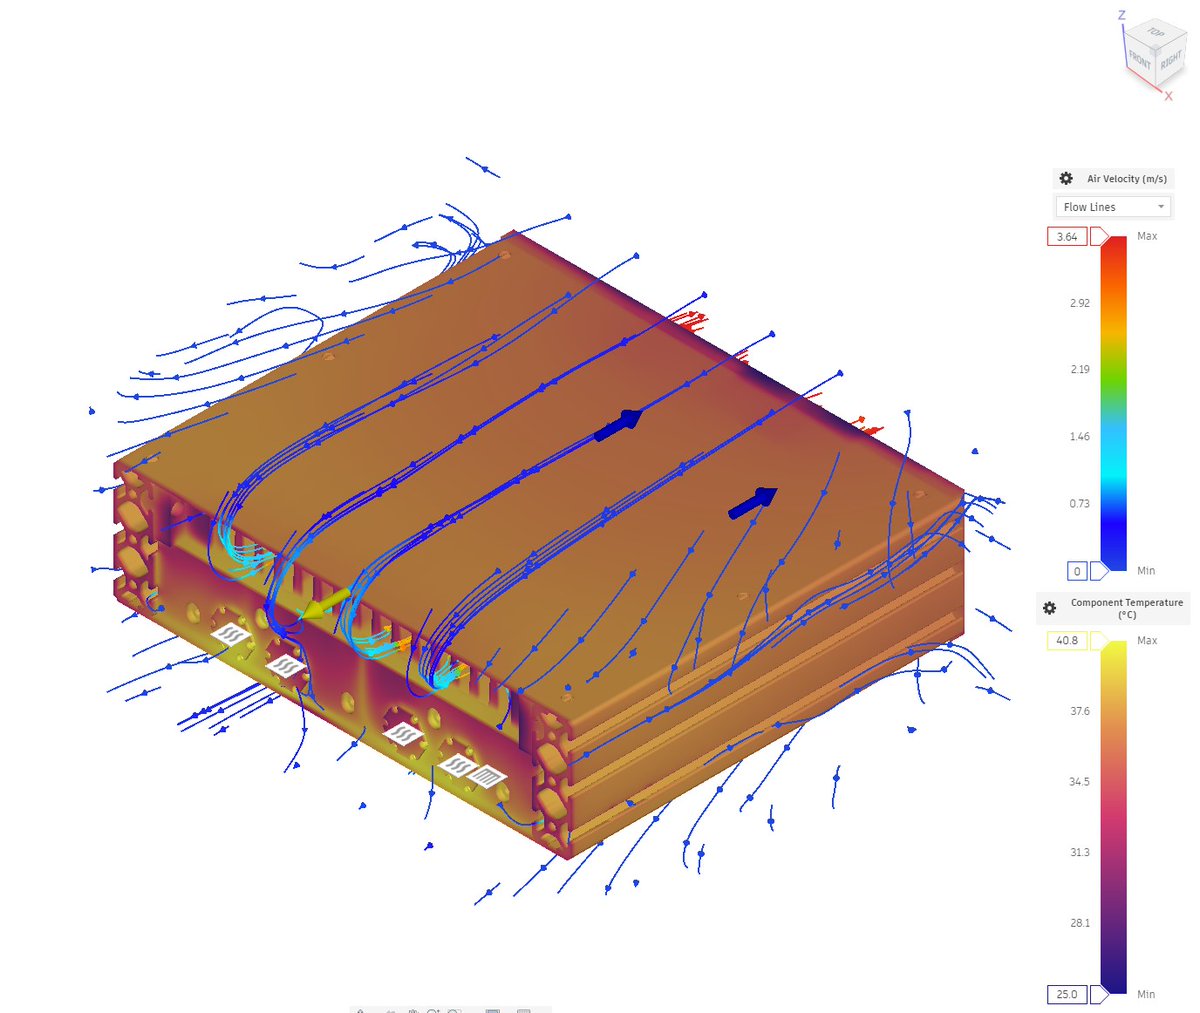The width and height of the screenshot is (1200, 1013).
Task: Select the smaller dark blue arrow near the right edge
Action: [x=753, y=502]
